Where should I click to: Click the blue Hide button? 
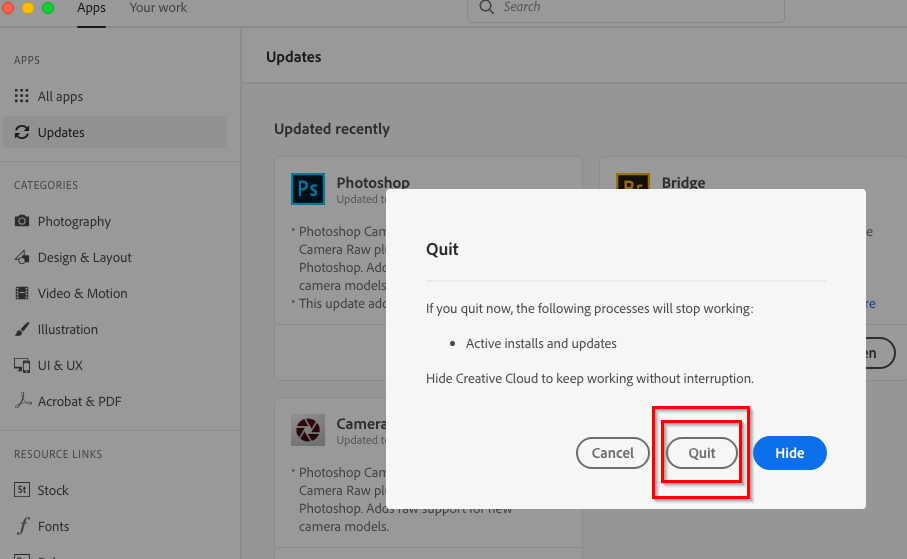789,453
